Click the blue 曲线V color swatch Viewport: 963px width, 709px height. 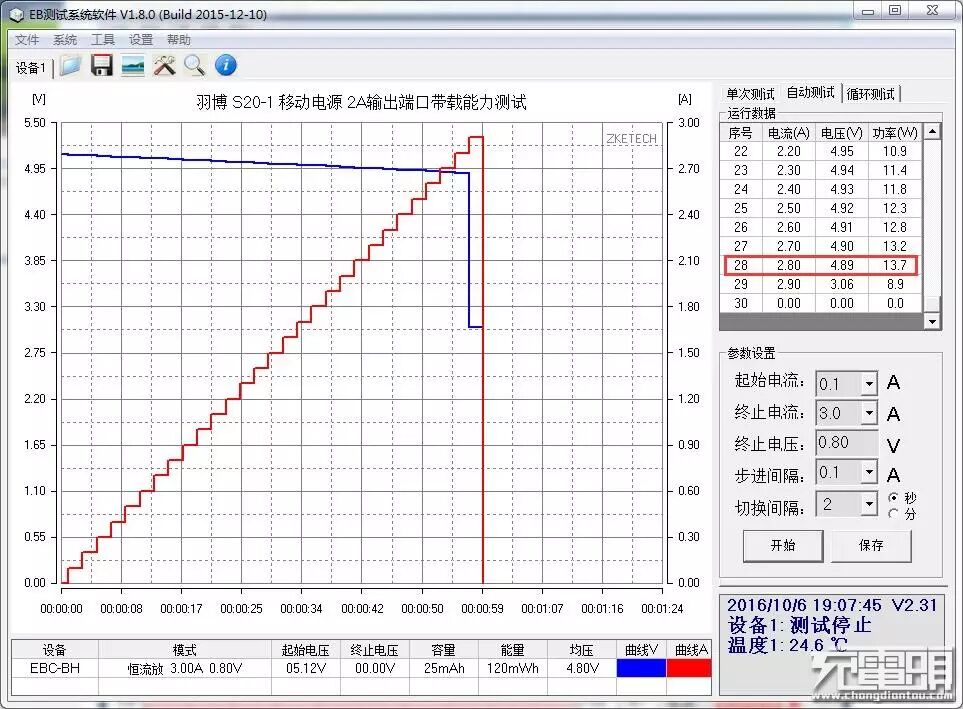(641, 668)
